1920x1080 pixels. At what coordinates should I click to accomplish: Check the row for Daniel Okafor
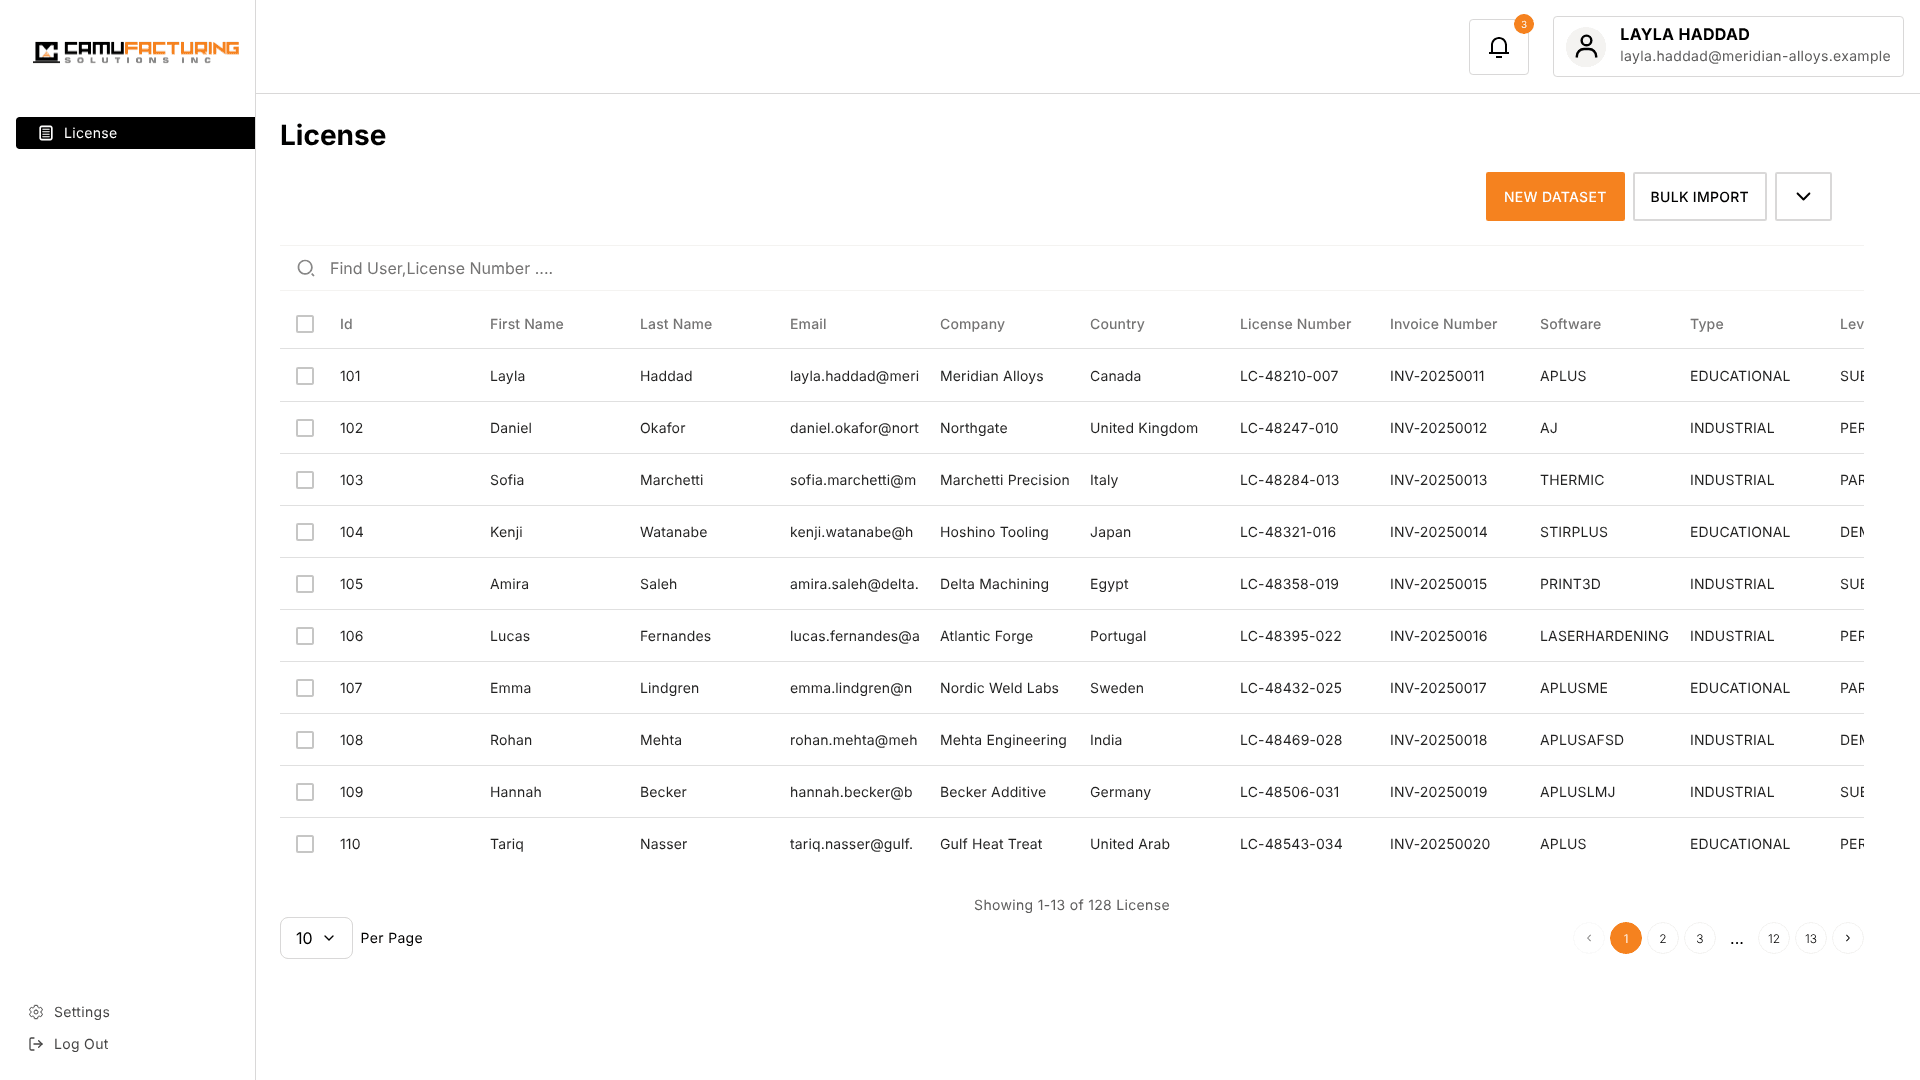305,428
